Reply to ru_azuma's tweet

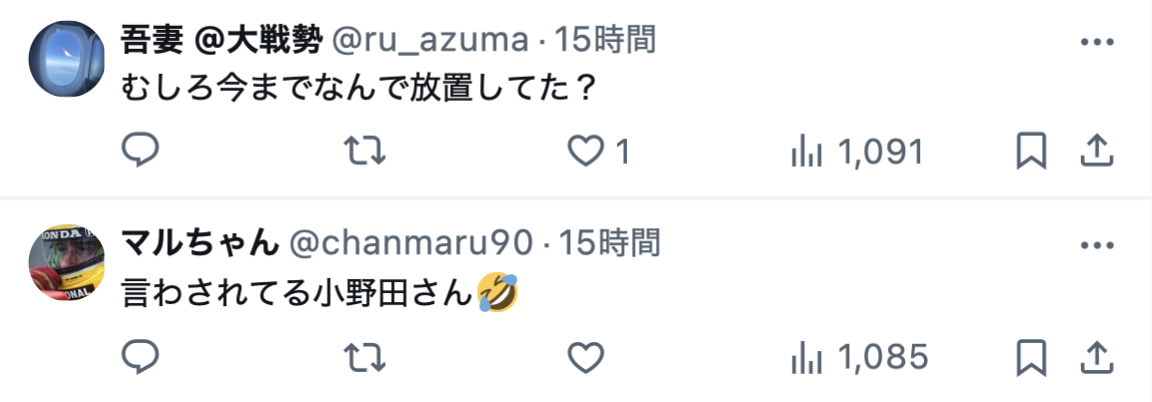[x=140, y=152]
